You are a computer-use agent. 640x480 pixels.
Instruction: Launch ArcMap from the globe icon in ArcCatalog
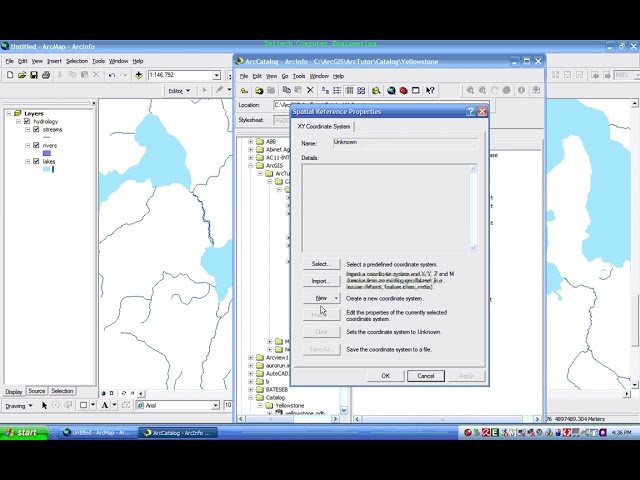tap(391, 91)
